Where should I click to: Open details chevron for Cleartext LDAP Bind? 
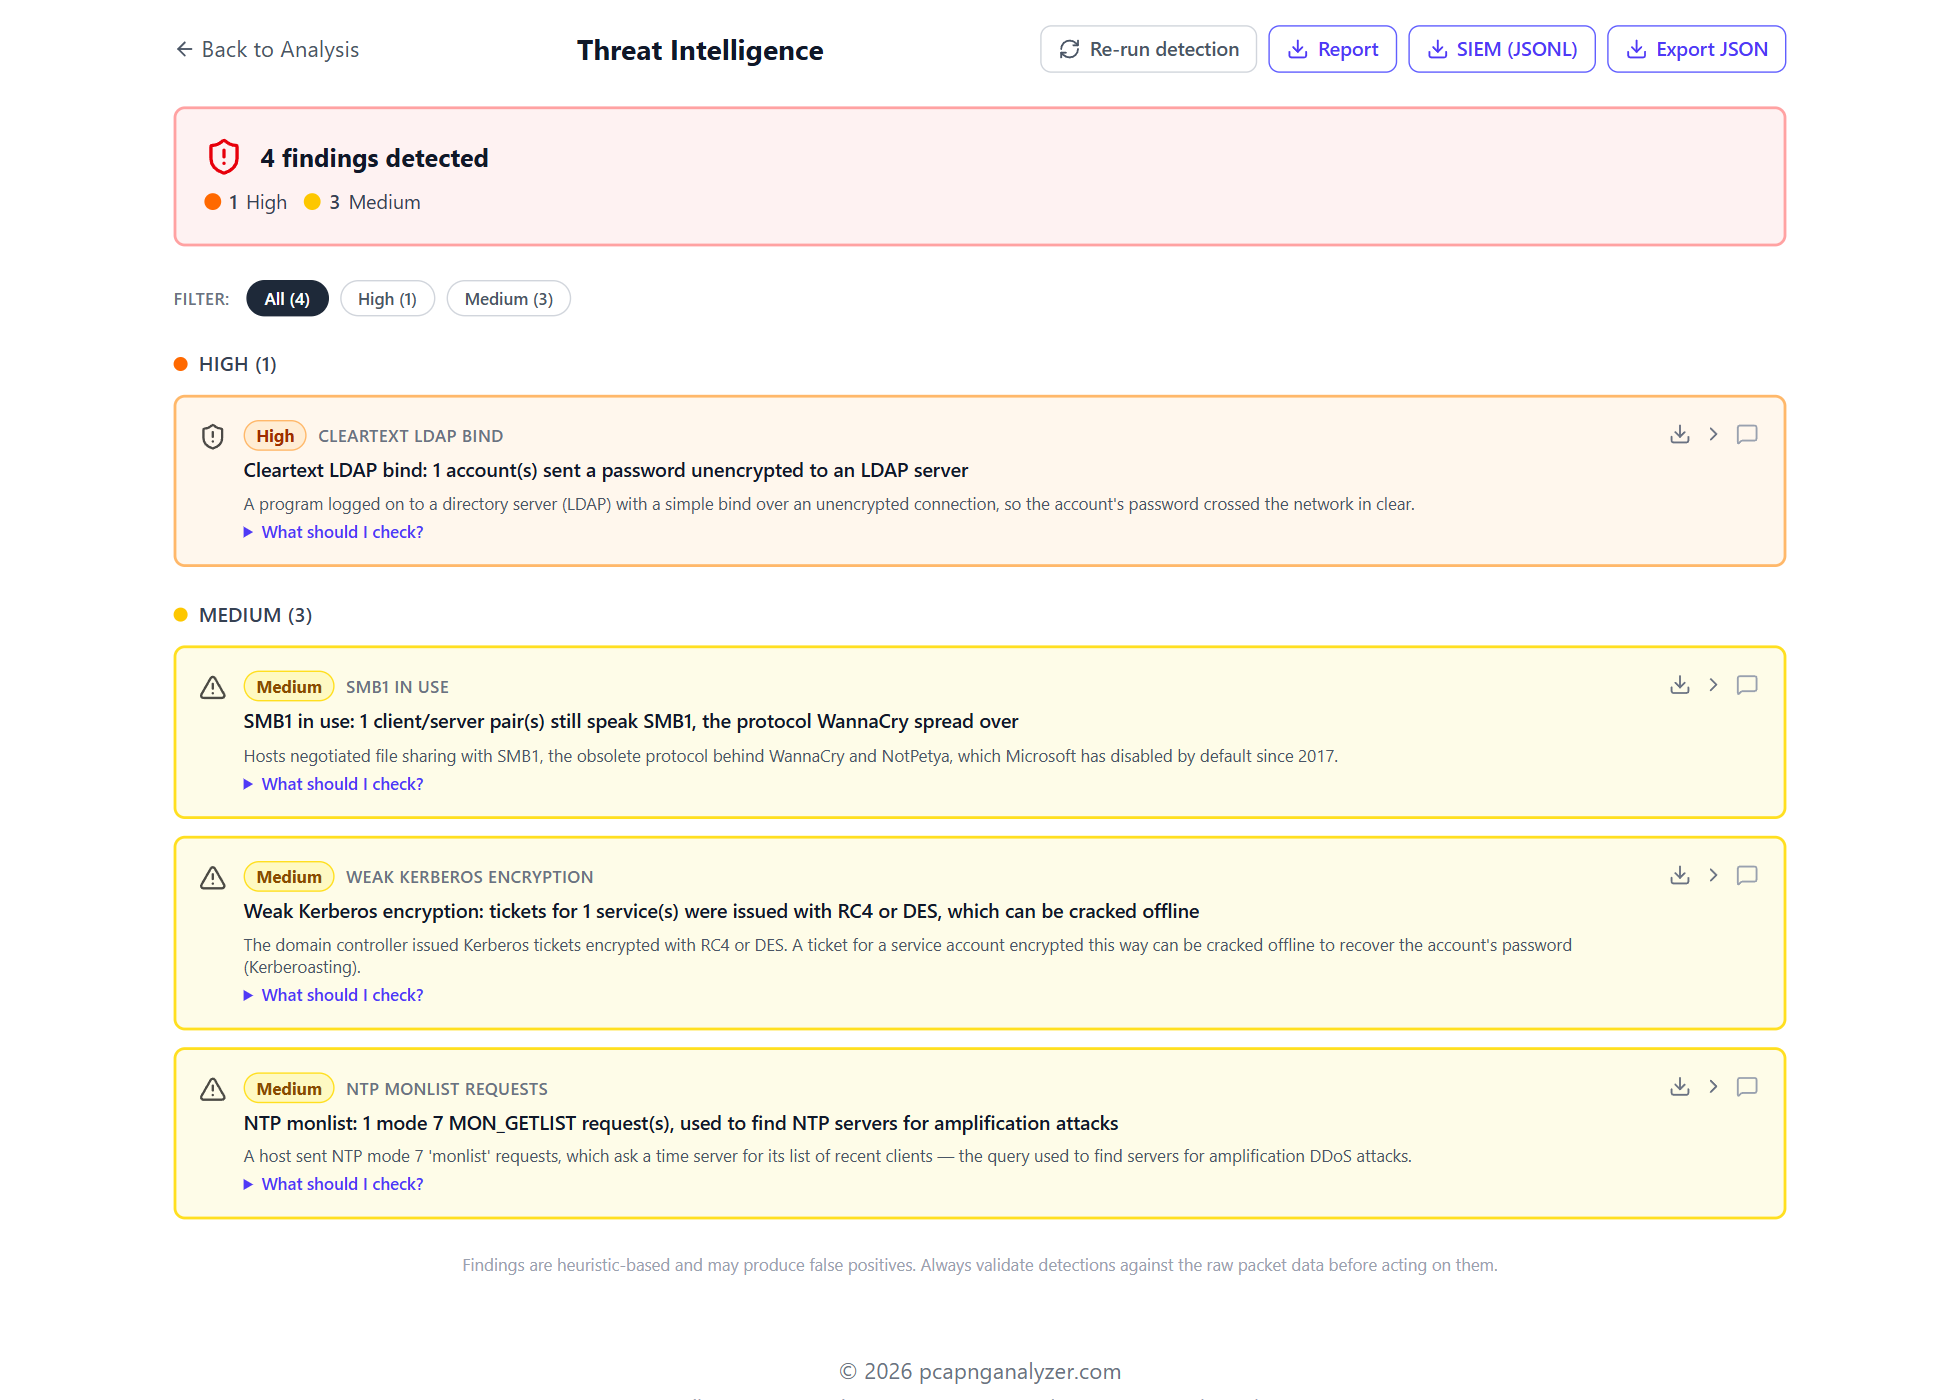pos(1713,434)
